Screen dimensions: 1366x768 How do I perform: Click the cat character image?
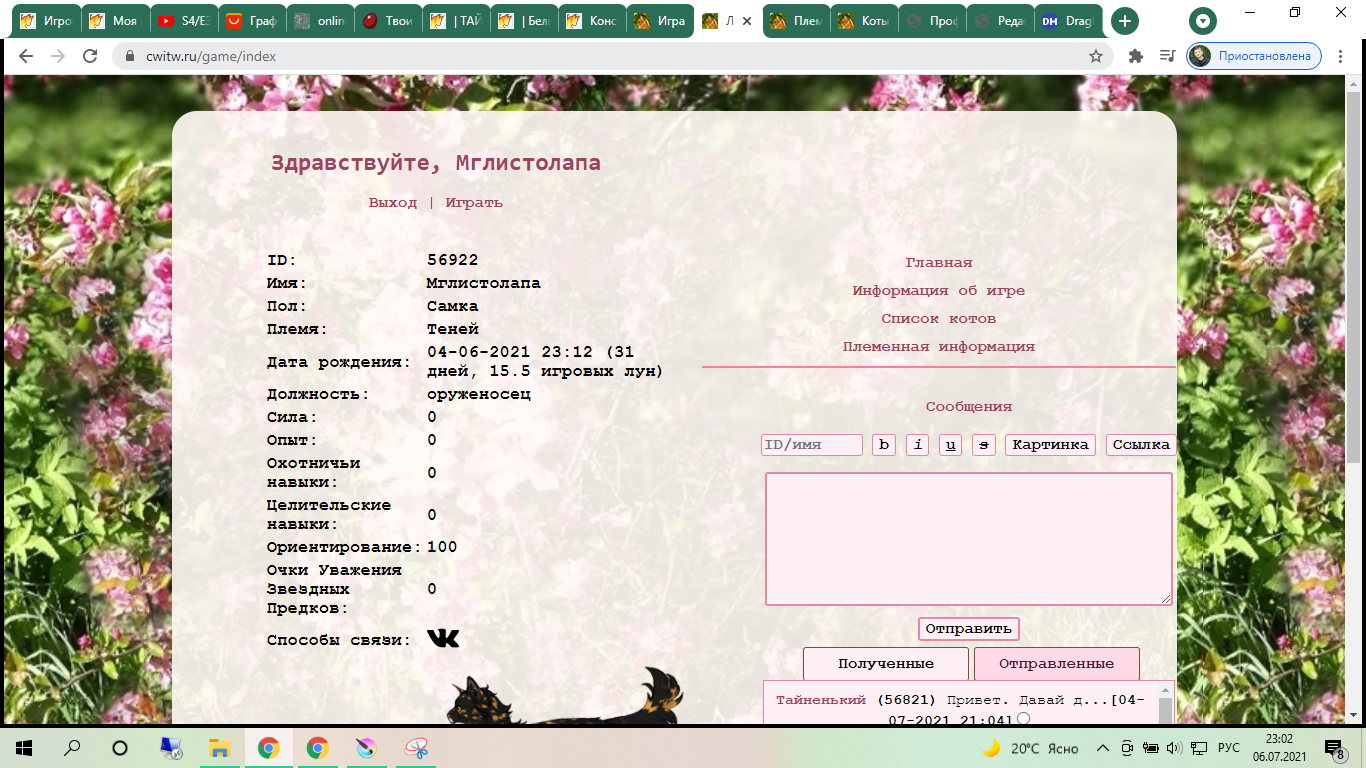[567, 696]
